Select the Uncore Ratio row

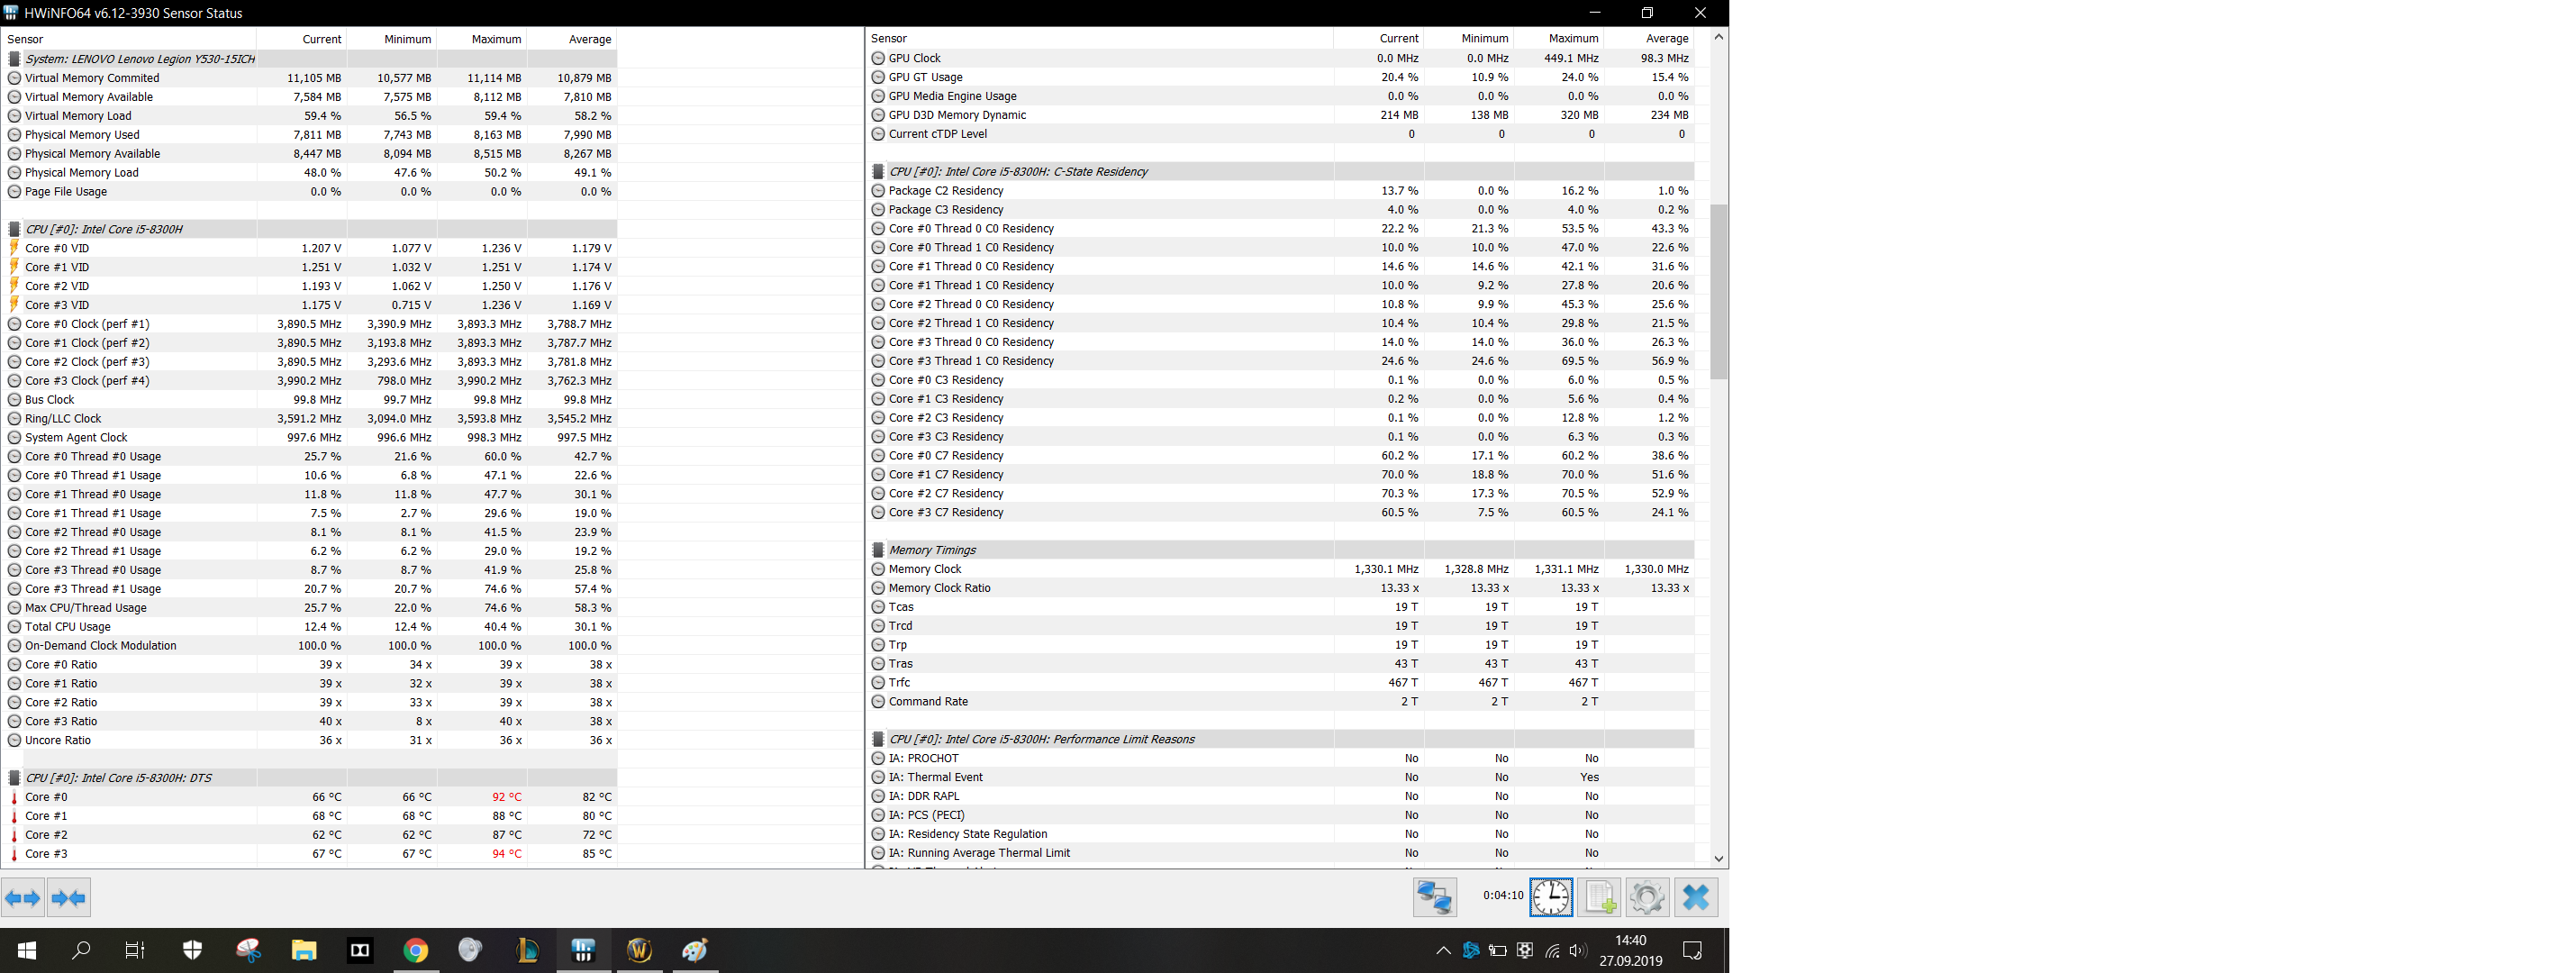[x=311, y=741]
